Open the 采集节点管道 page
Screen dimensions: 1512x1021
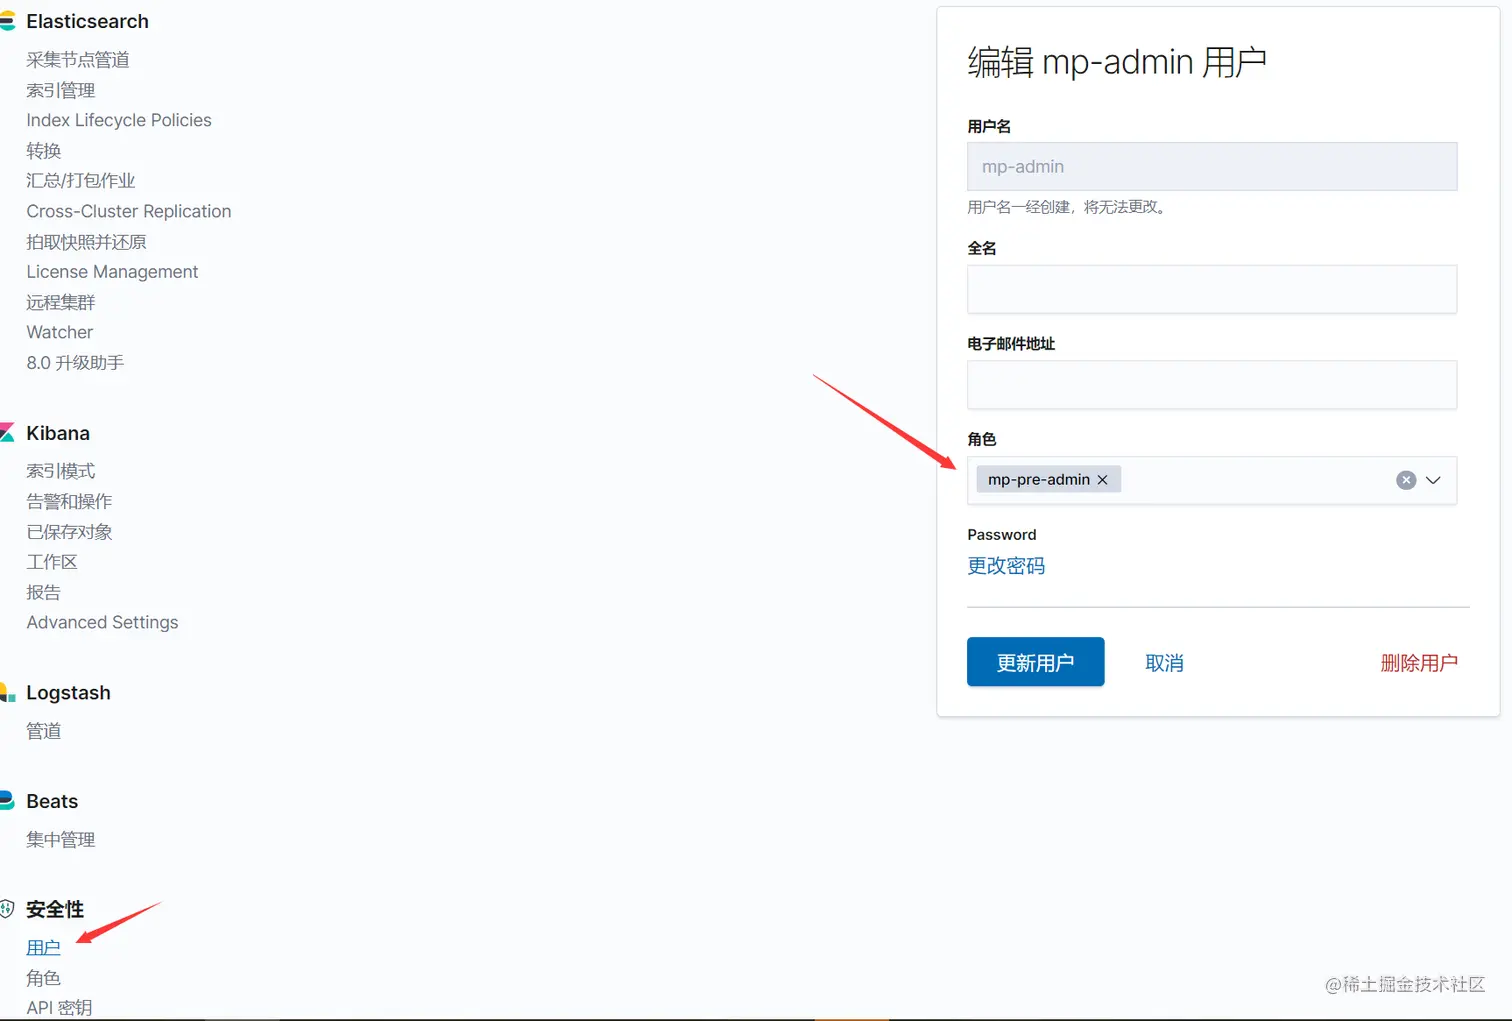(78, 60)
